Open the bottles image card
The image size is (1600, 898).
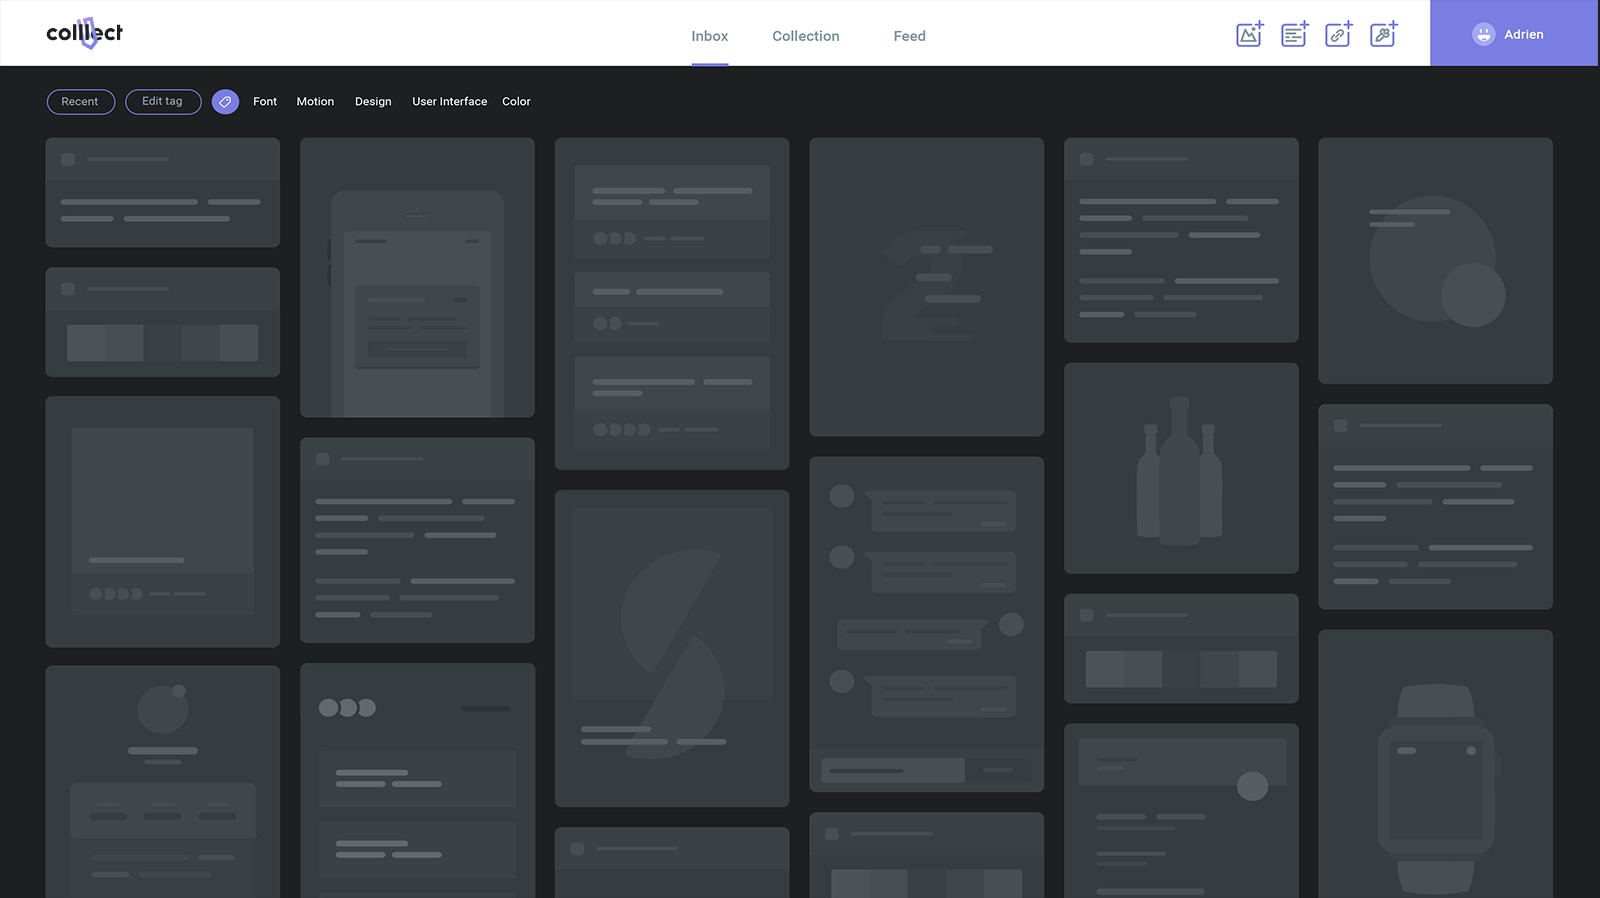1180,468
